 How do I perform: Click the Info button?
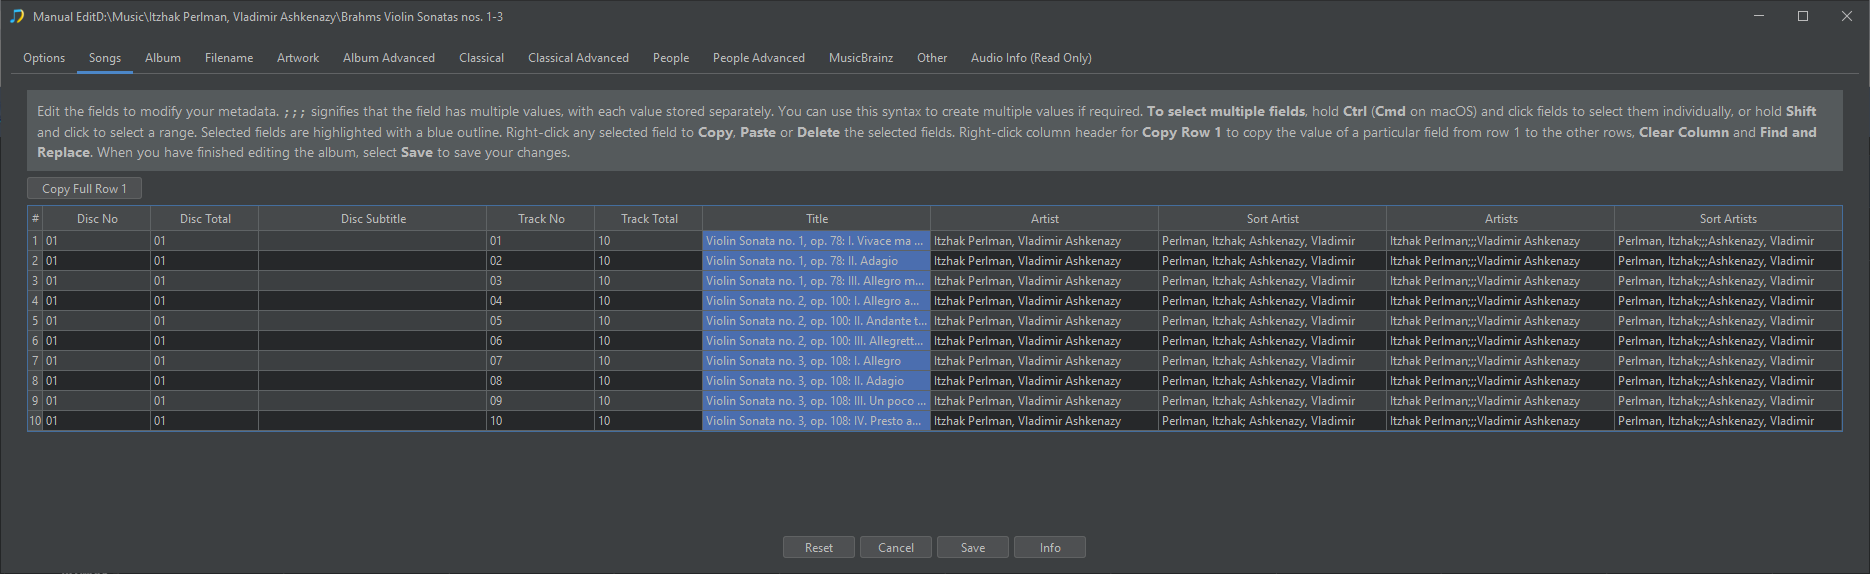click(x=1050, y=547)
